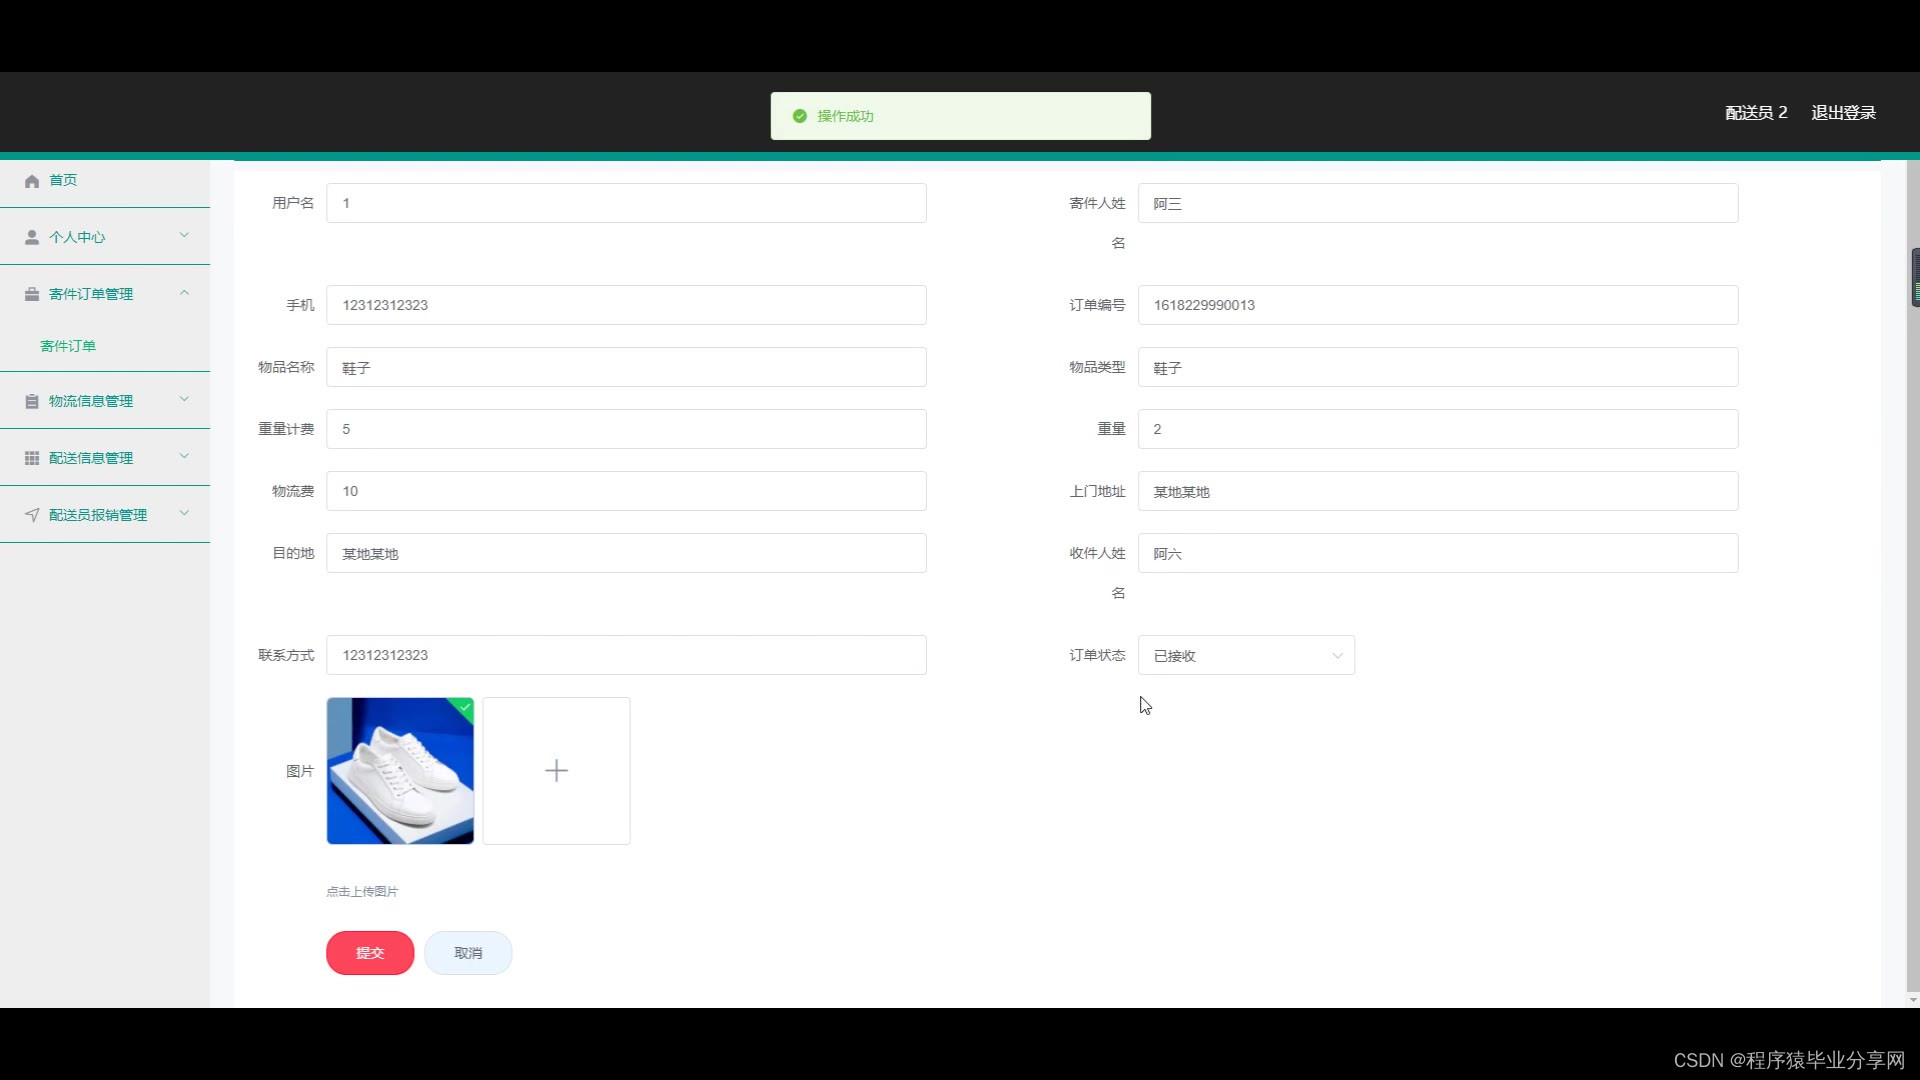
Task: Collapse the 寄件订单管理 menu chevron
Action: point(184,293)
